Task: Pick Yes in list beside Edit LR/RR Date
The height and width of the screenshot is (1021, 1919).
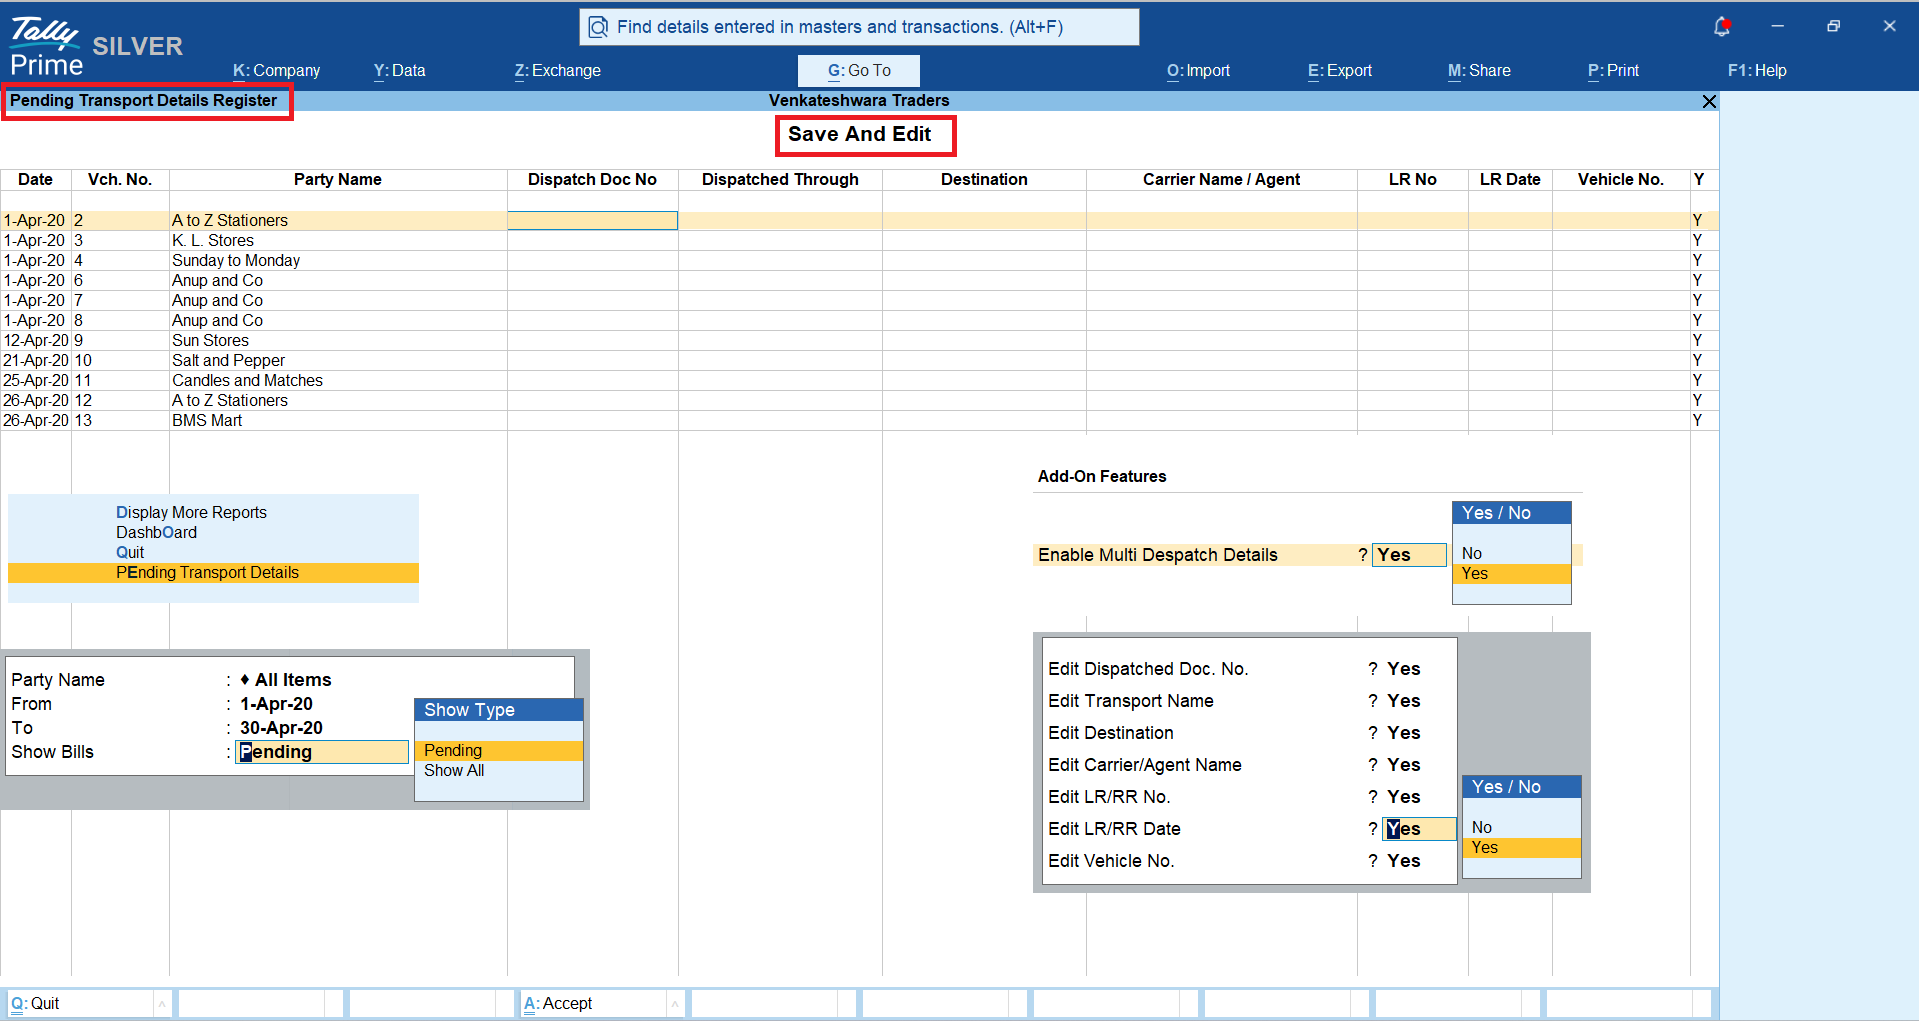Action: point(1521,848)
